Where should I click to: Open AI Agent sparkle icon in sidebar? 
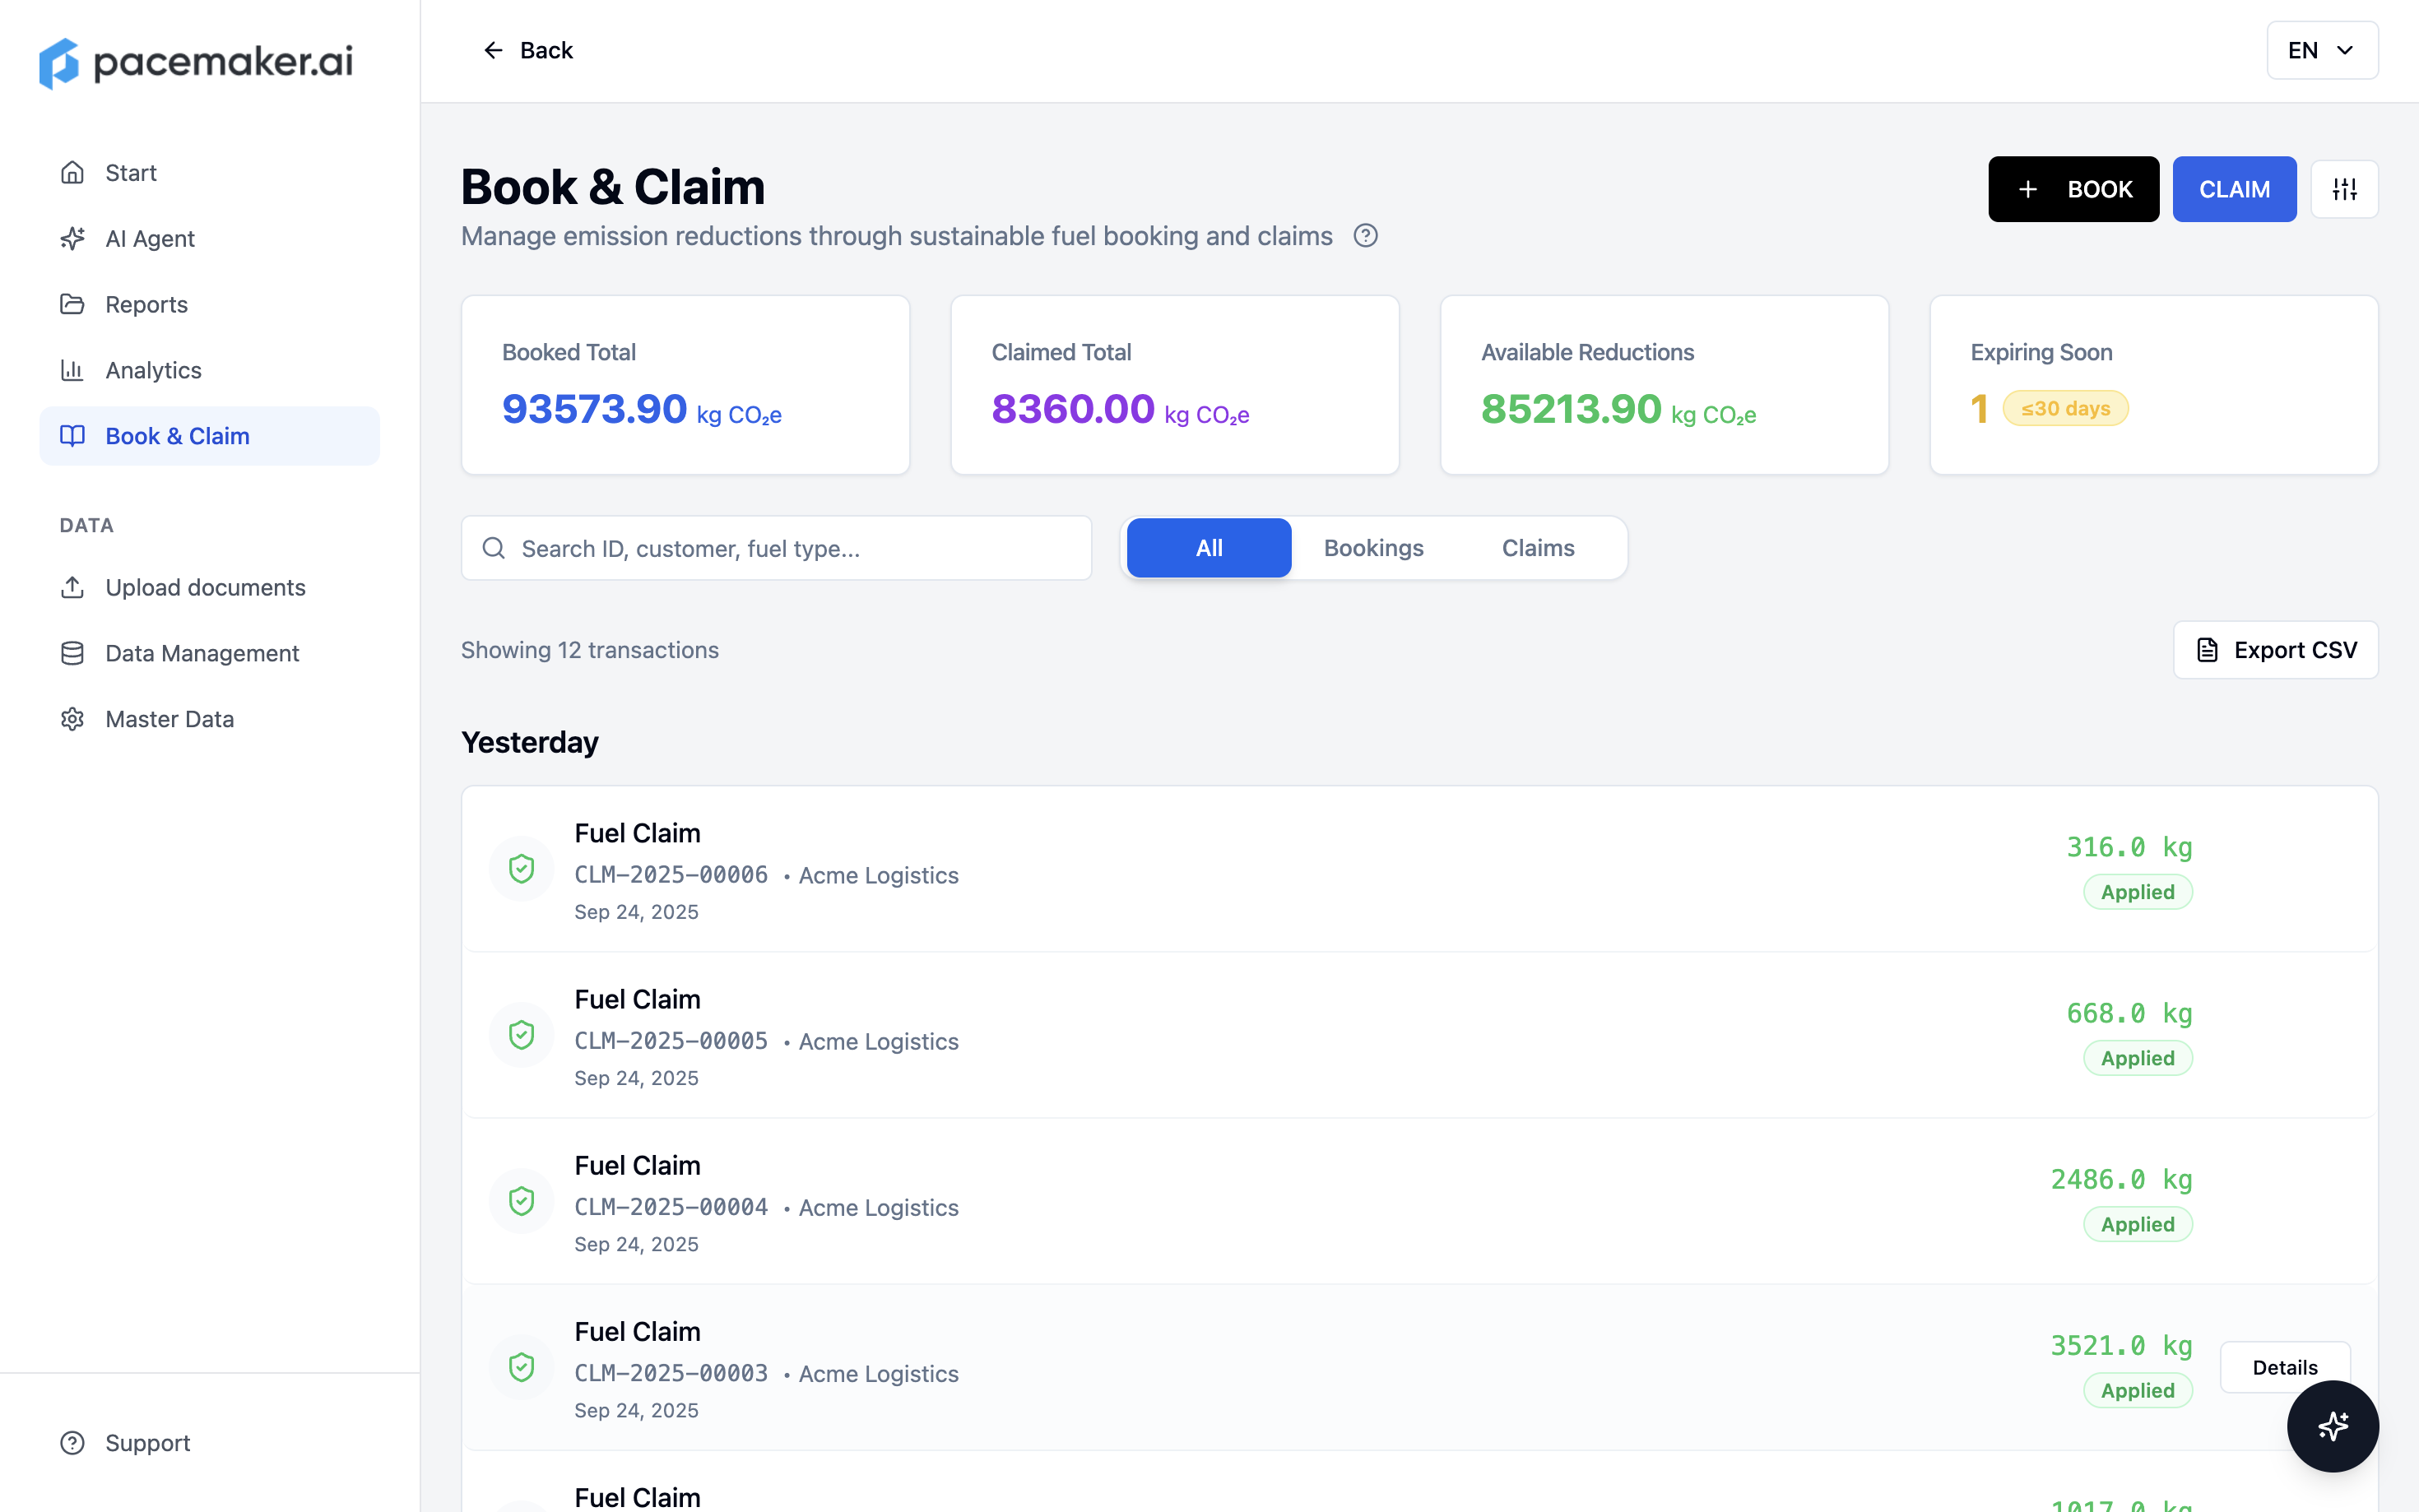[x=72, y=238]
